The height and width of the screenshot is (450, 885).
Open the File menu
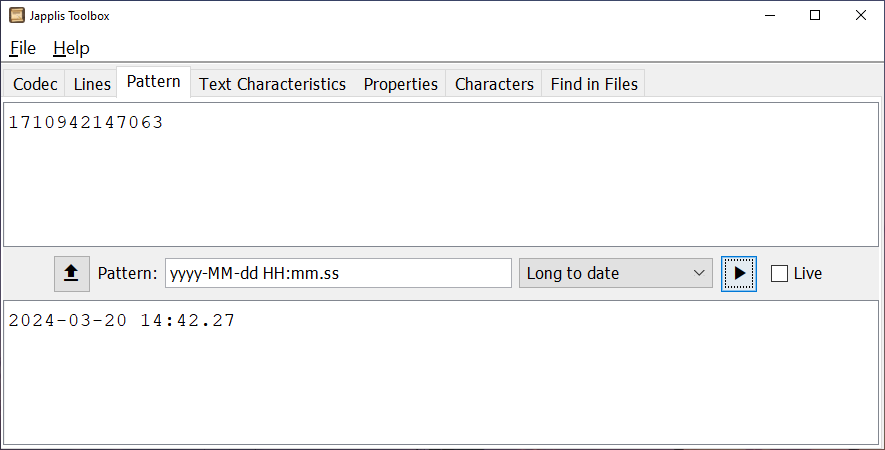click(x=23, y=48)
